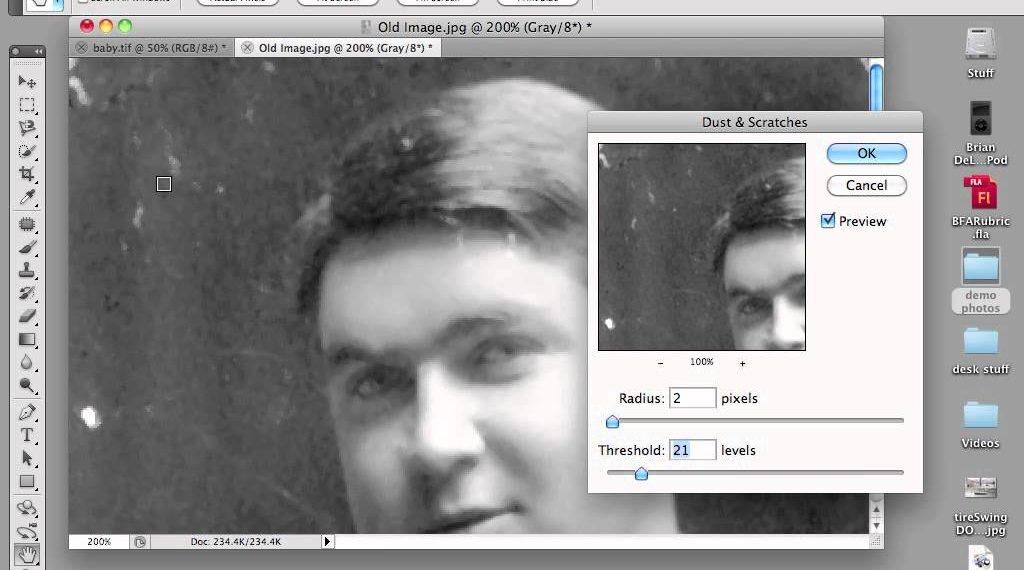Open the status bar info menu arrow

[x=327, y=541]
